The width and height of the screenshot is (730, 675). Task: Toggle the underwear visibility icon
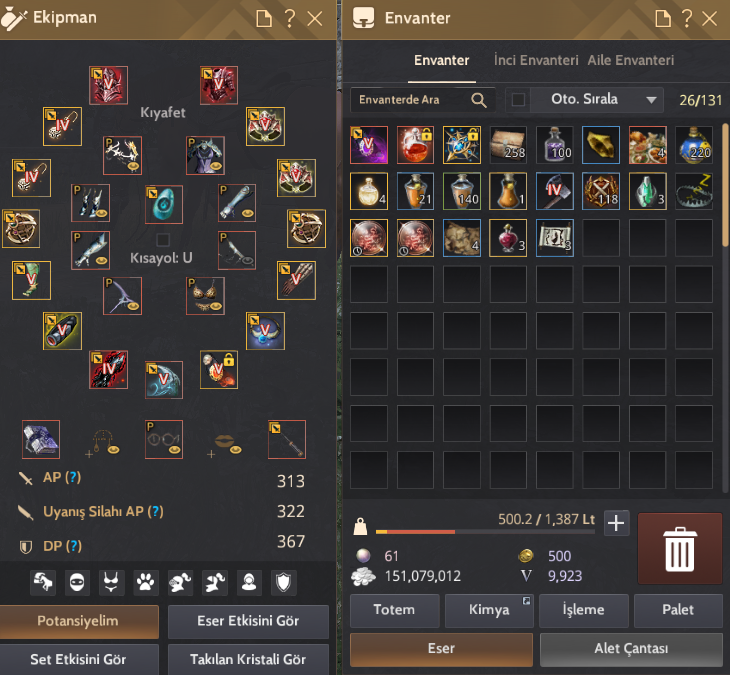pyautogui.click(x=111, y=582)
